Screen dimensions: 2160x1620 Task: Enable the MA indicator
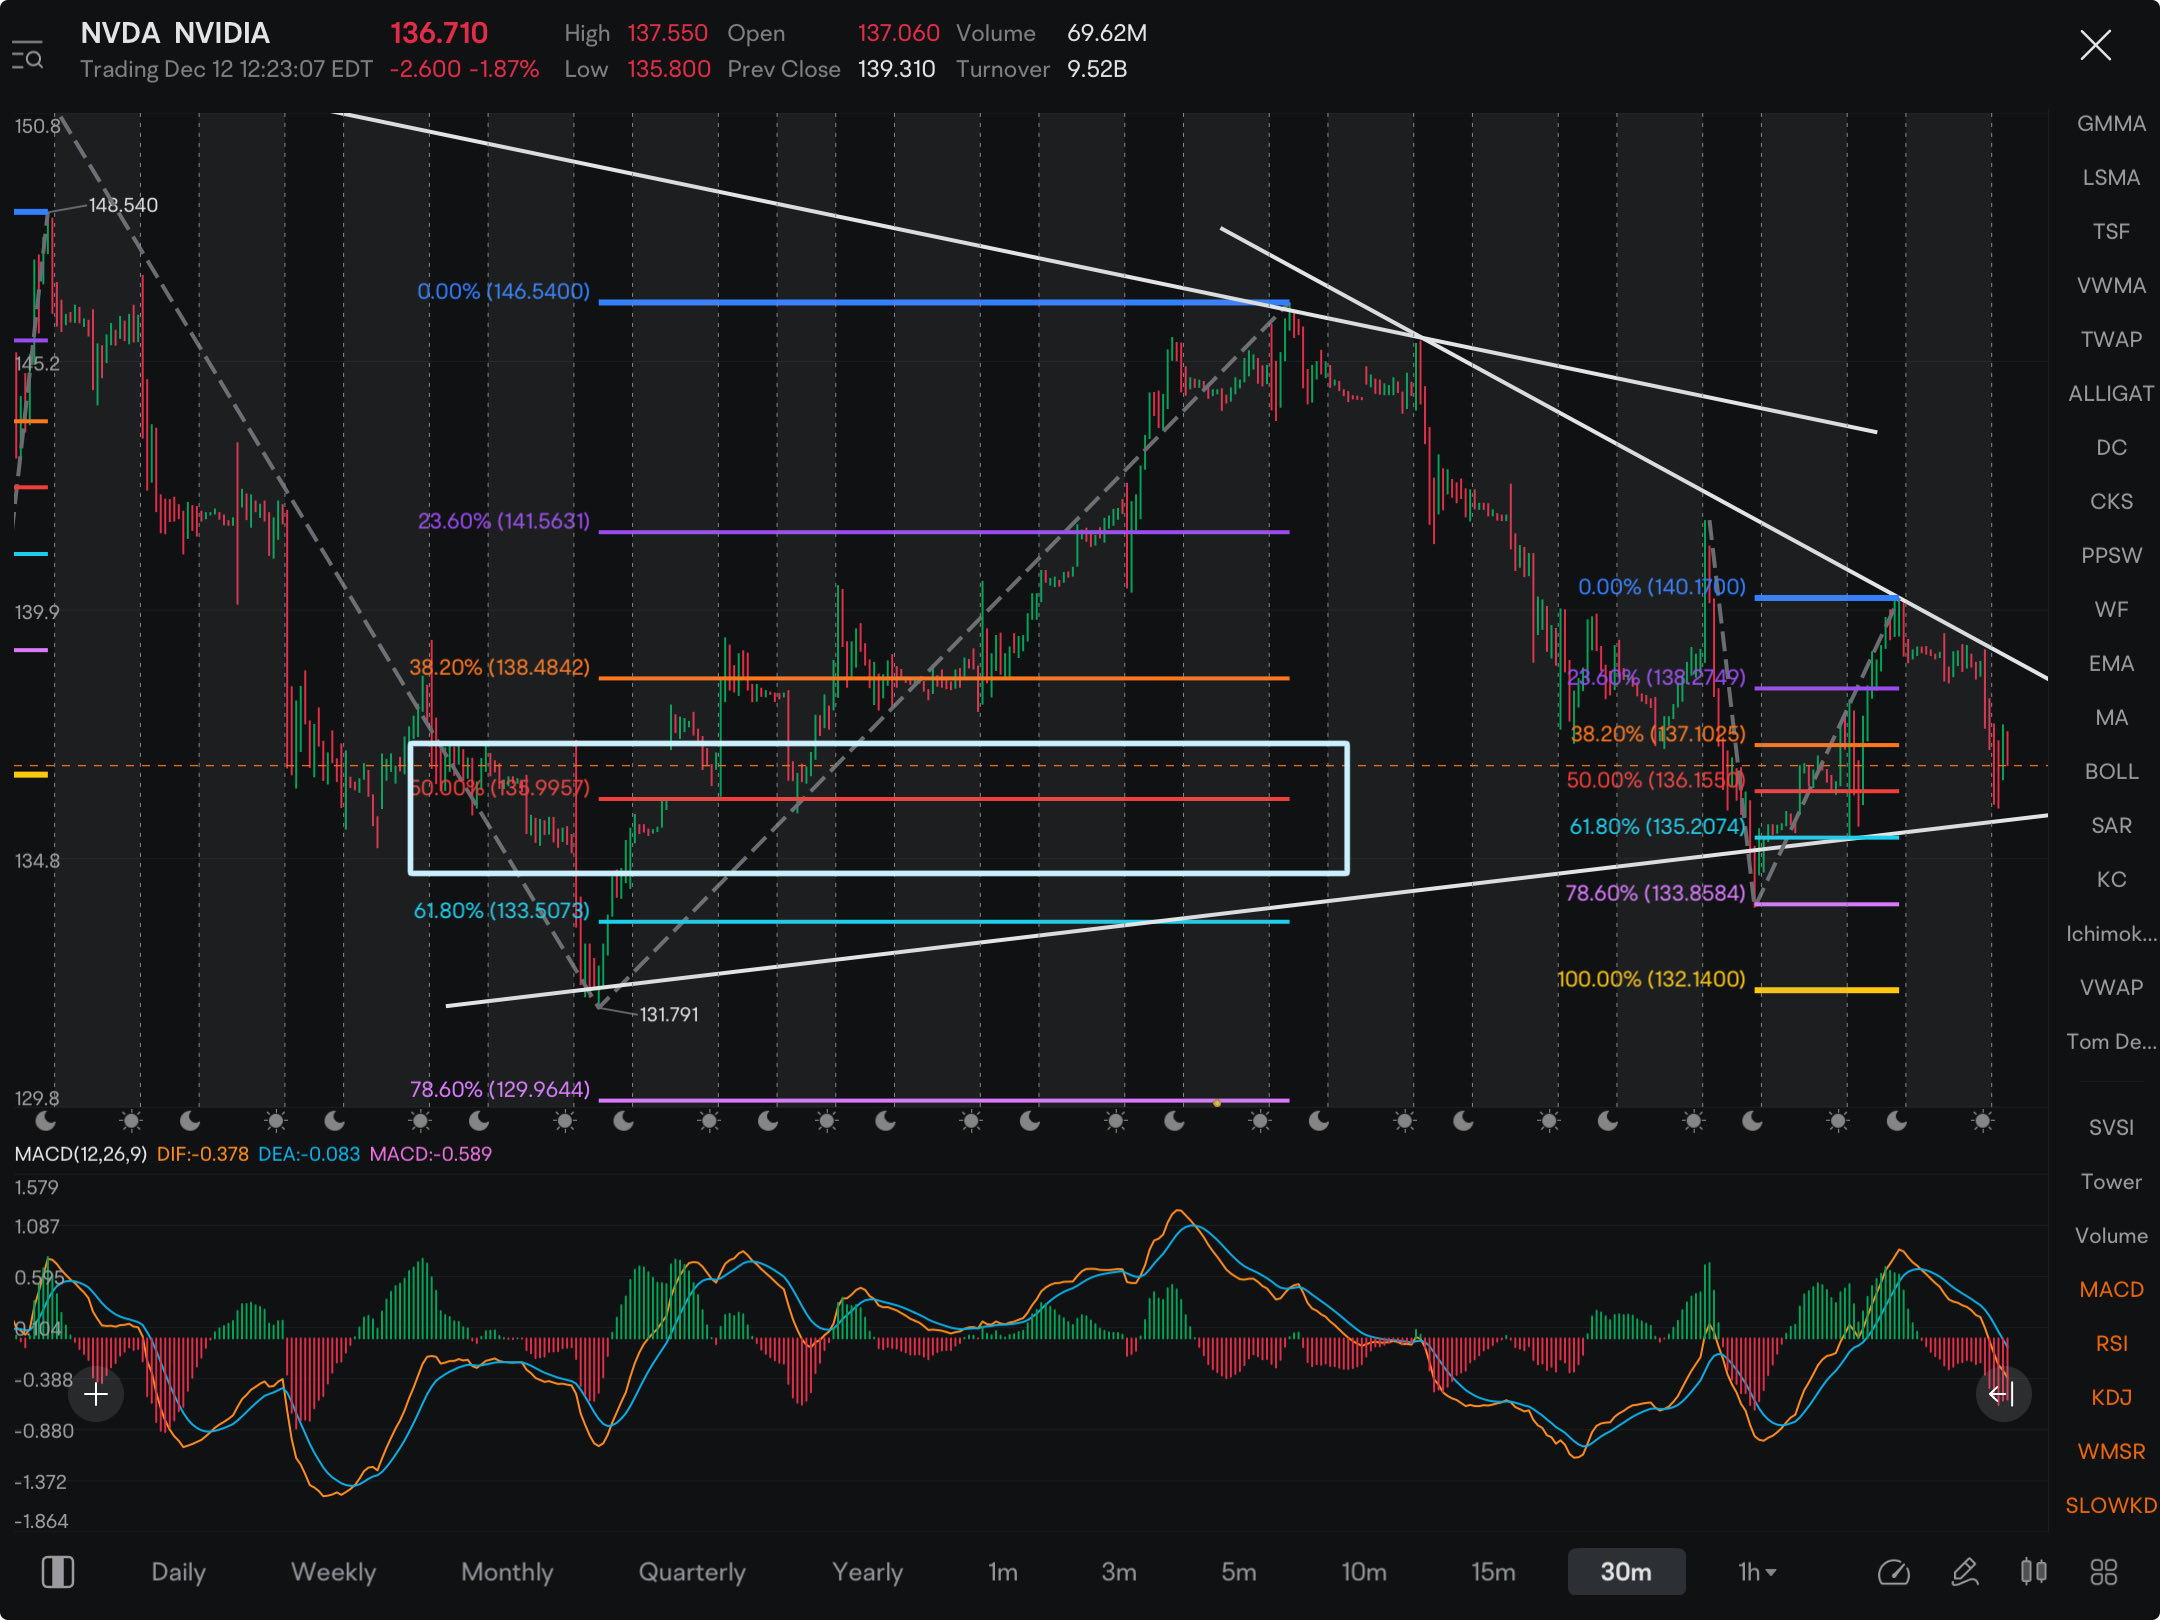pos(2111,718)
